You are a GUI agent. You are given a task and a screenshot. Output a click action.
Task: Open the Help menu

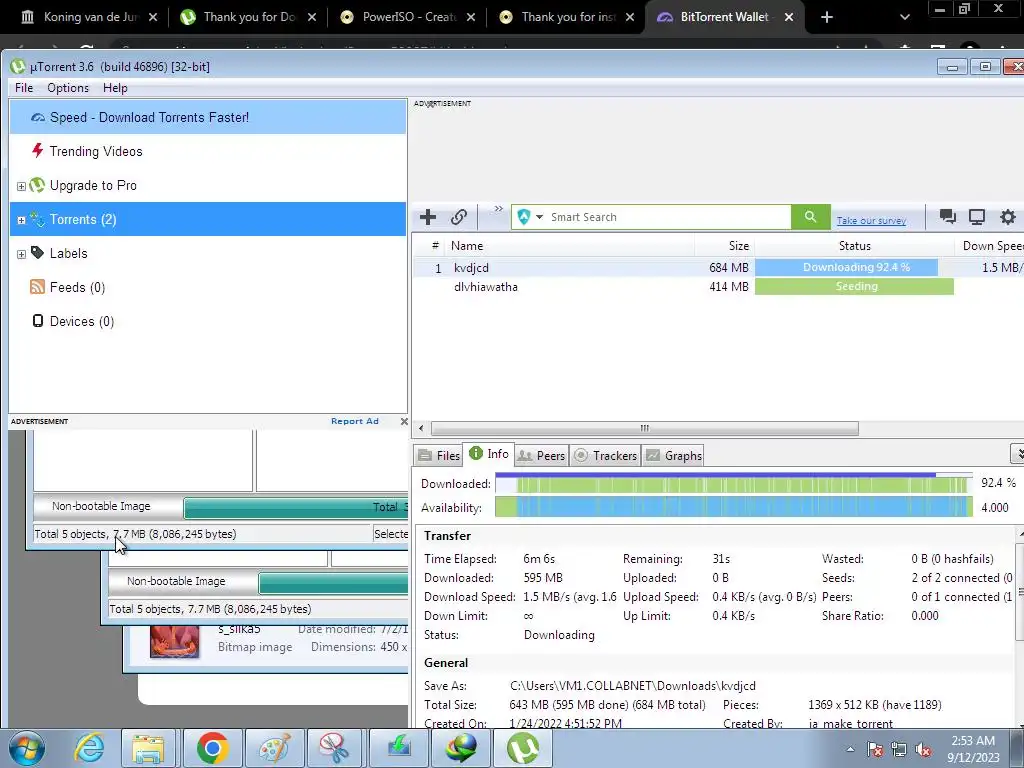(x=115, y=88)
